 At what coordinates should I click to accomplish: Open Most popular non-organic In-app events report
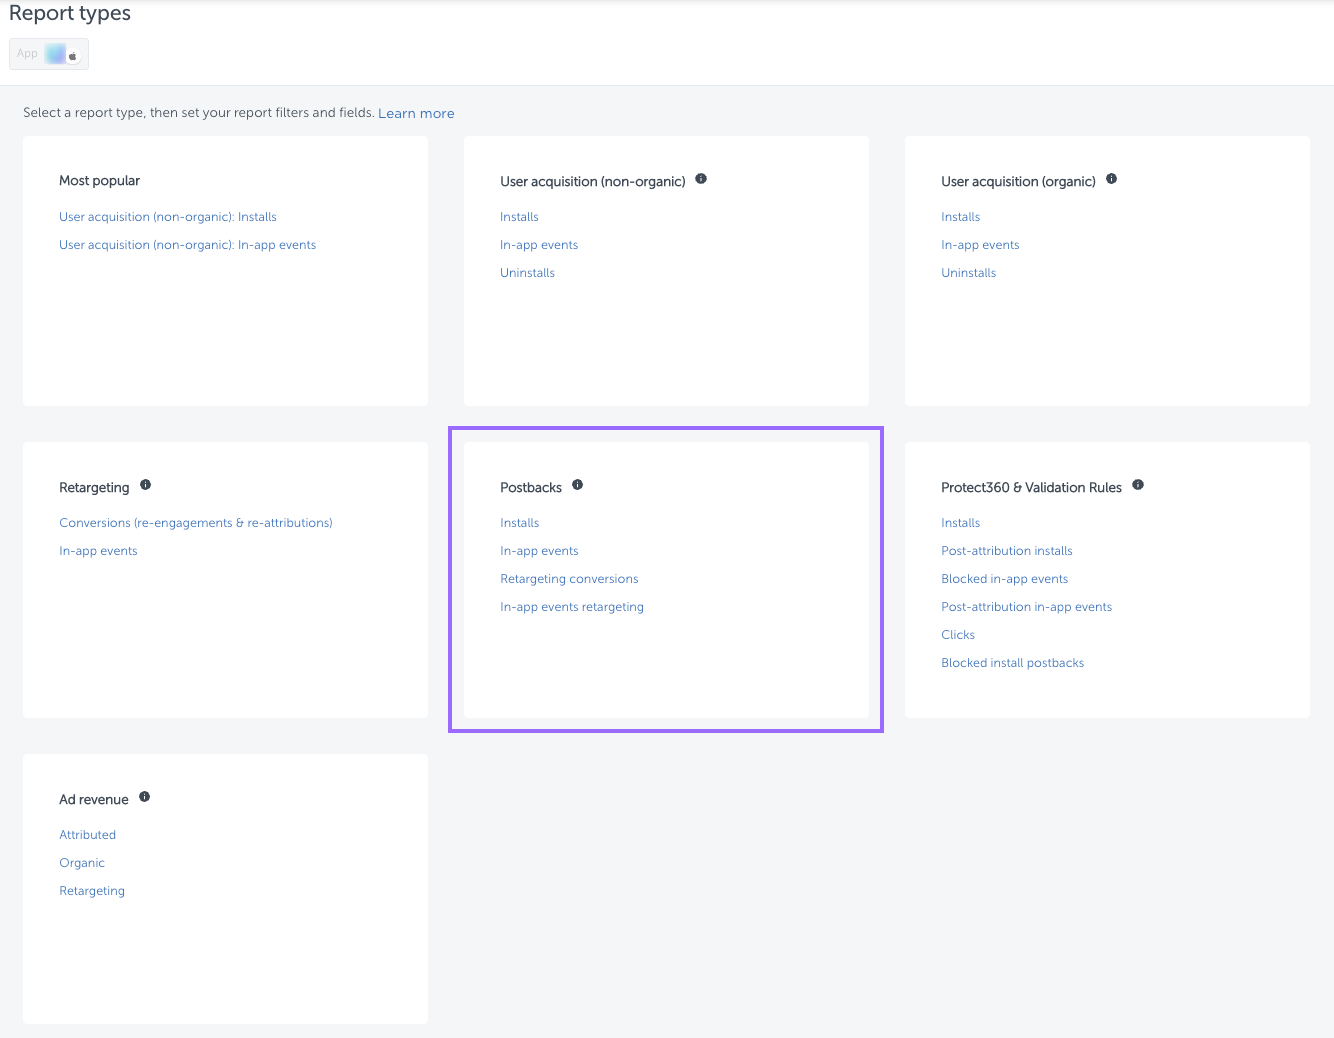click(187, 245)
